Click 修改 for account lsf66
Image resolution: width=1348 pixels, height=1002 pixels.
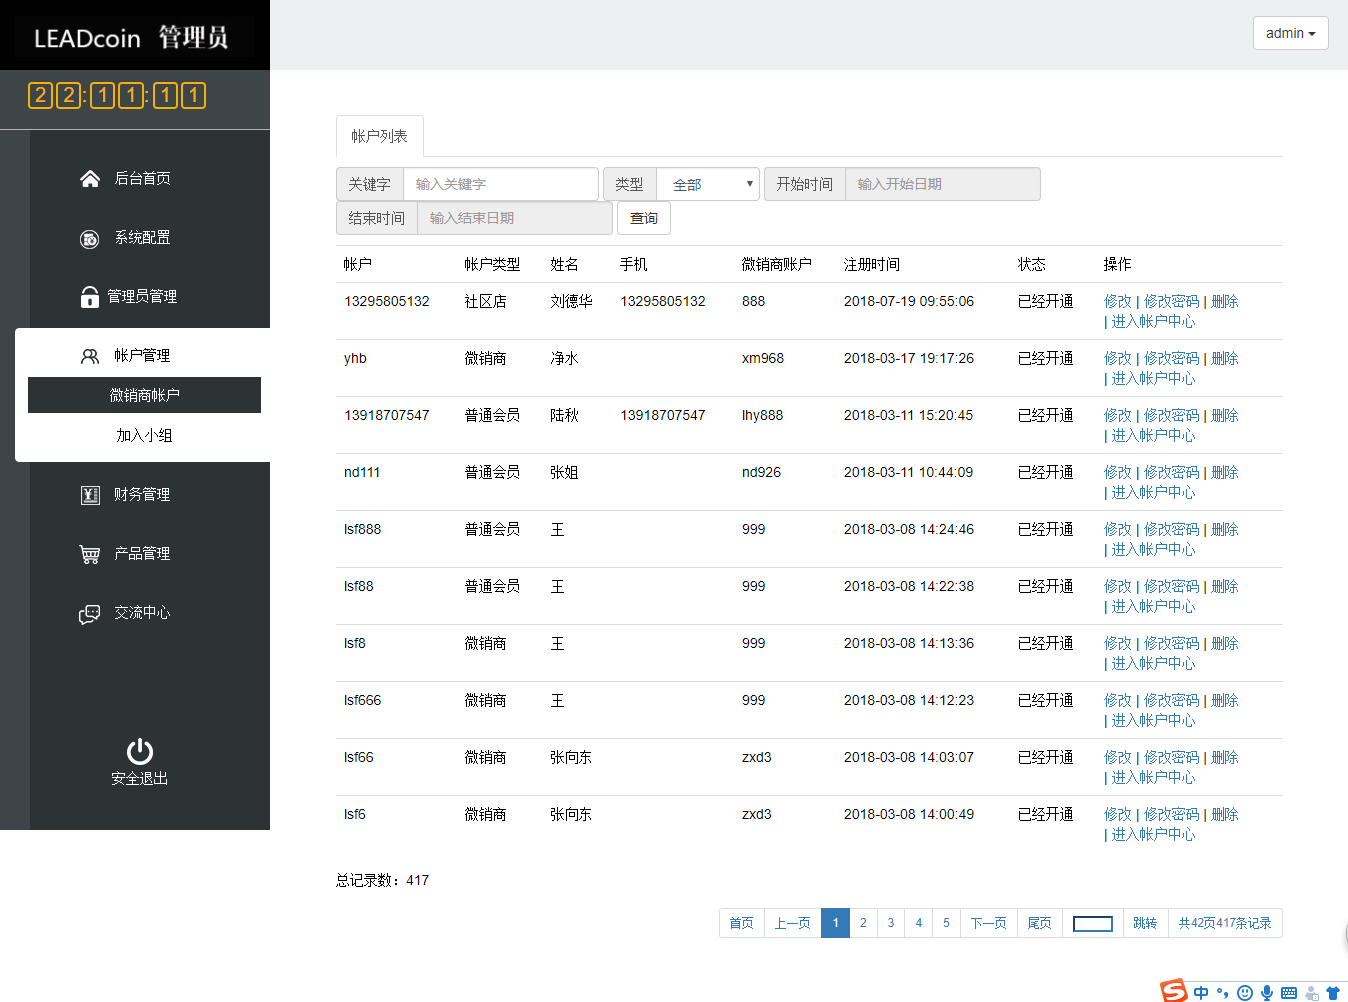coord(1118,757)
